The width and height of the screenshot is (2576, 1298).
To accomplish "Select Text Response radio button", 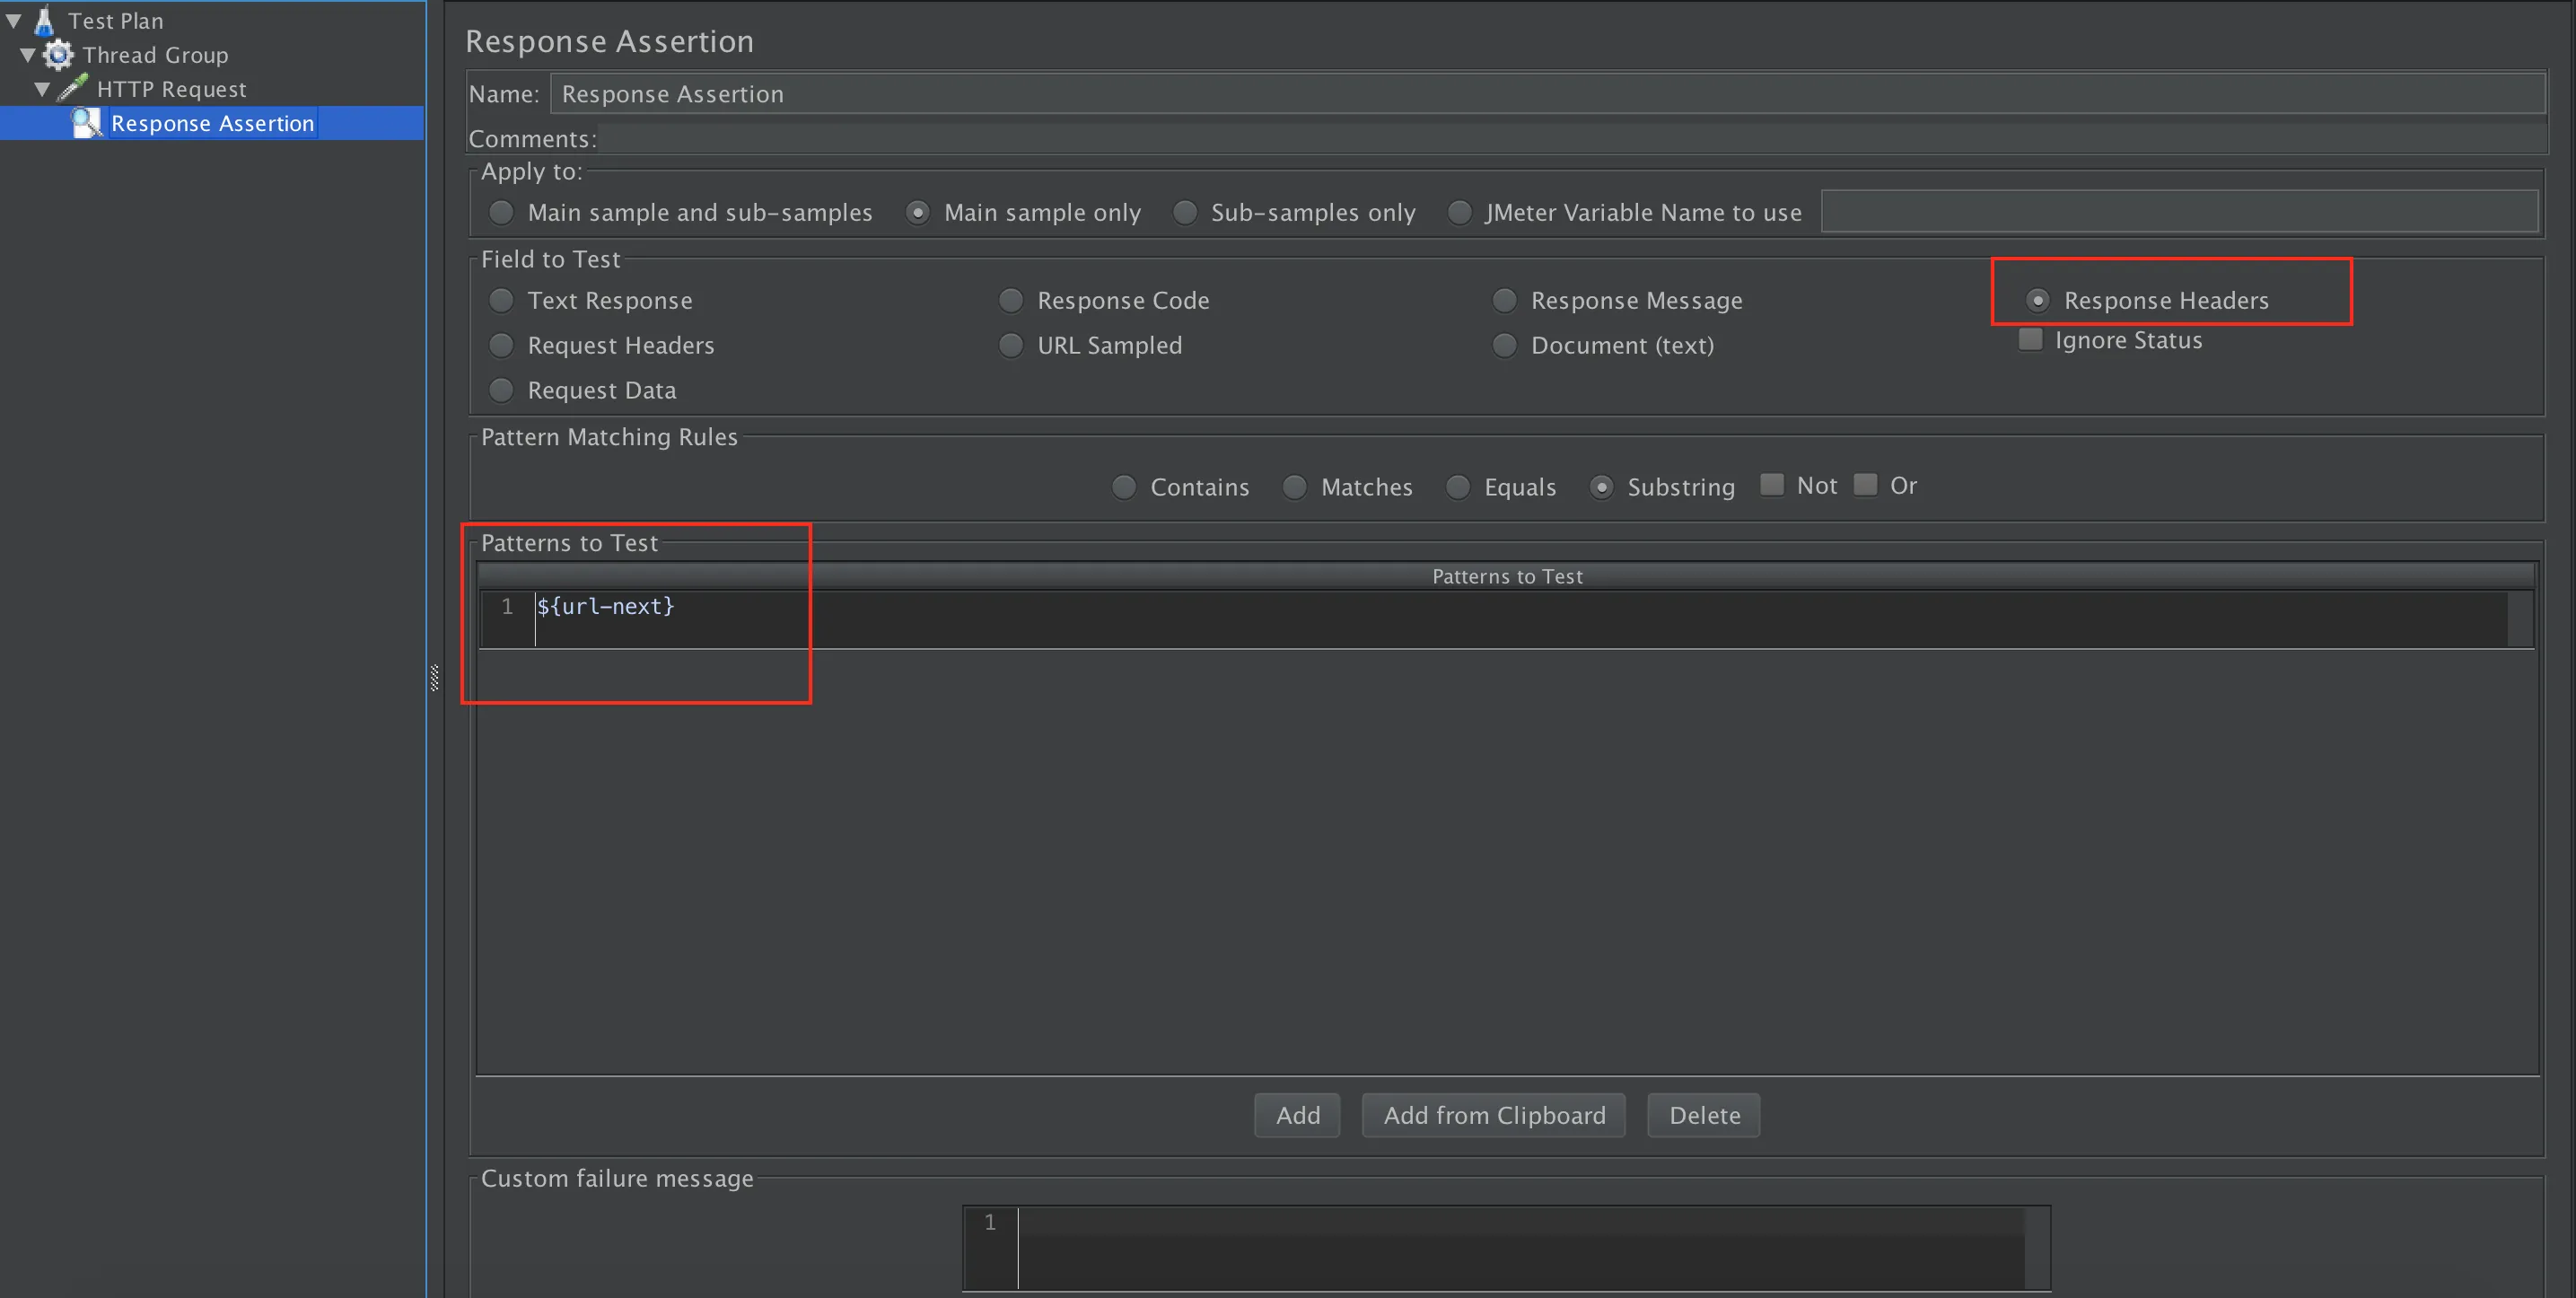I will pos(501,300).
